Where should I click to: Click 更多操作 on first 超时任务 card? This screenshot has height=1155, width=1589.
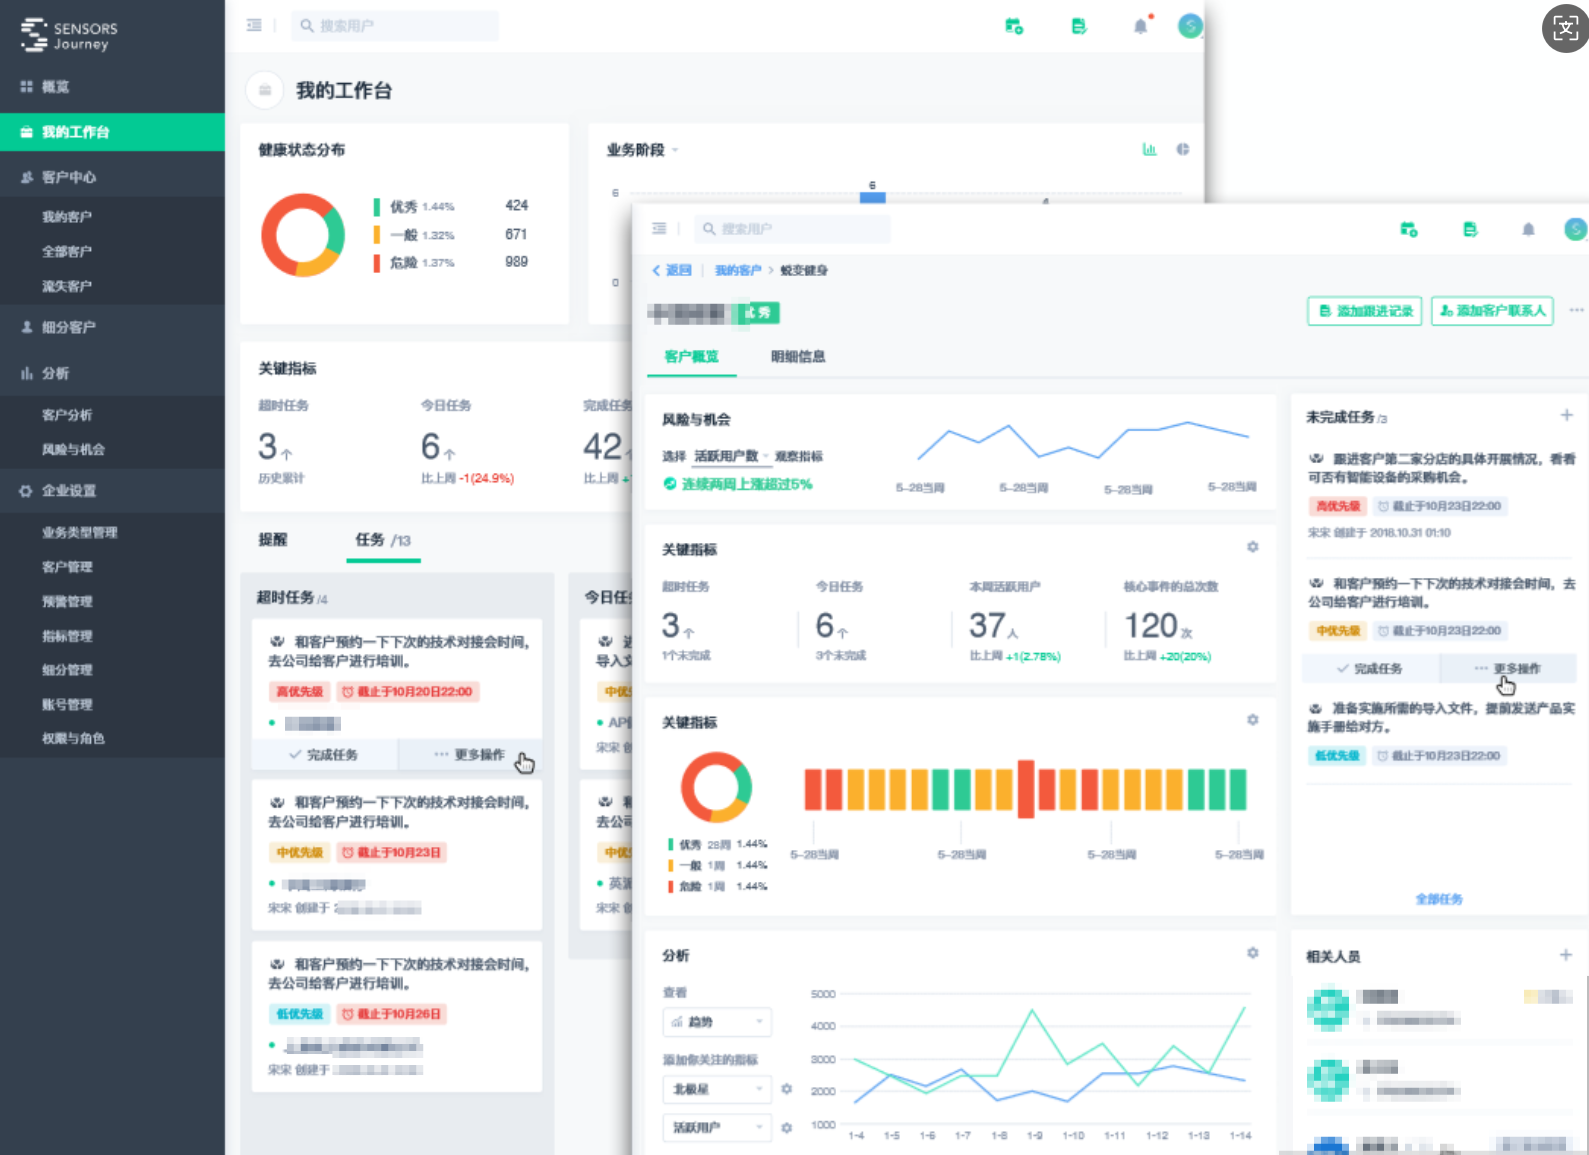coord(470,755)
